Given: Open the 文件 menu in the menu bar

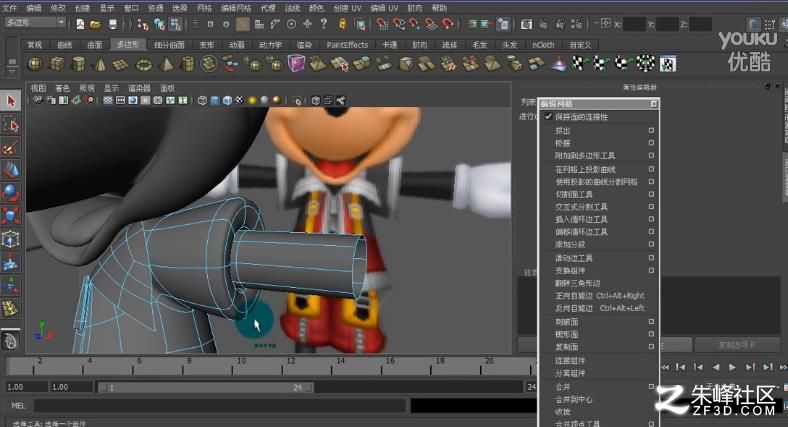Looking at the screenshot, I should click(x=10, y=8).
